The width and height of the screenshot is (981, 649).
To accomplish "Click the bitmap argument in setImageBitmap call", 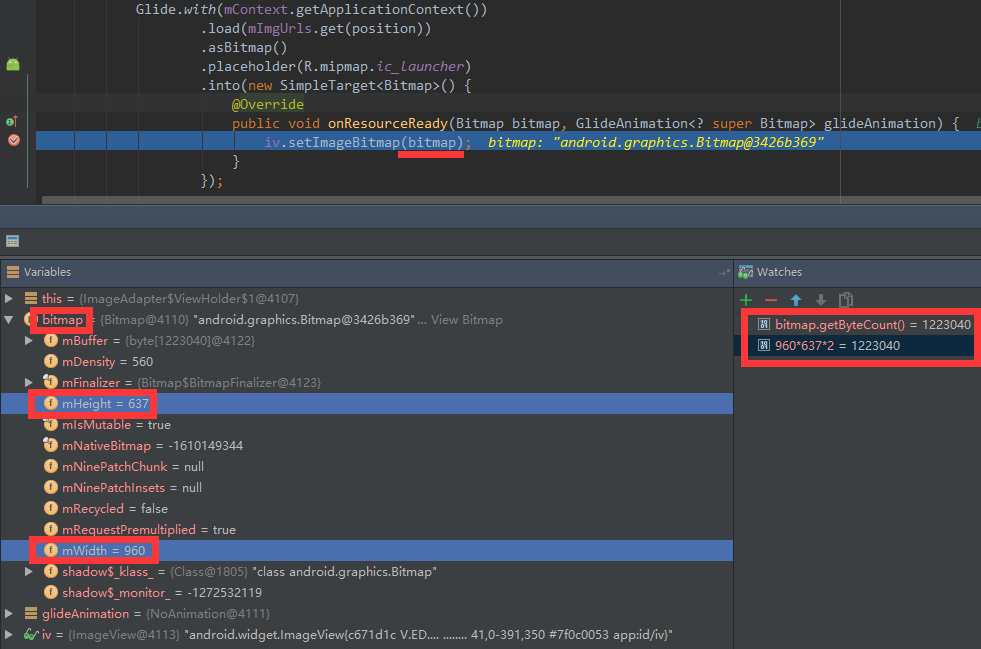I will coord(432,143).
